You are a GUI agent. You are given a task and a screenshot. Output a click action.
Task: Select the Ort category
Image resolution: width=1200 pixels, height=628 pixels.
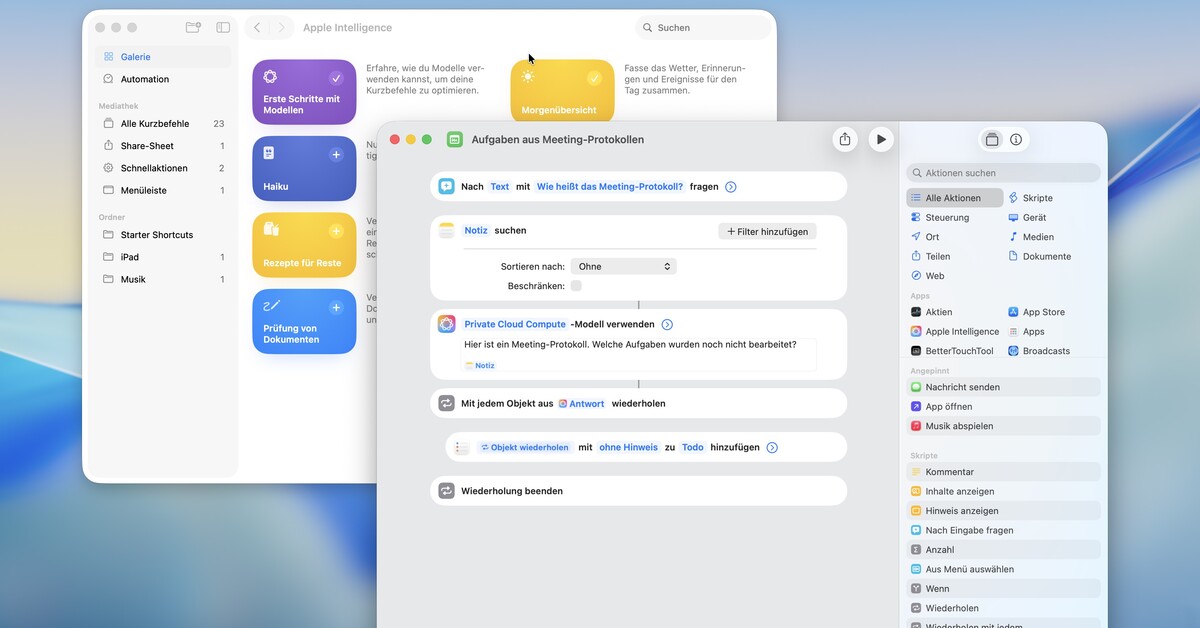[x=955, y=237]
